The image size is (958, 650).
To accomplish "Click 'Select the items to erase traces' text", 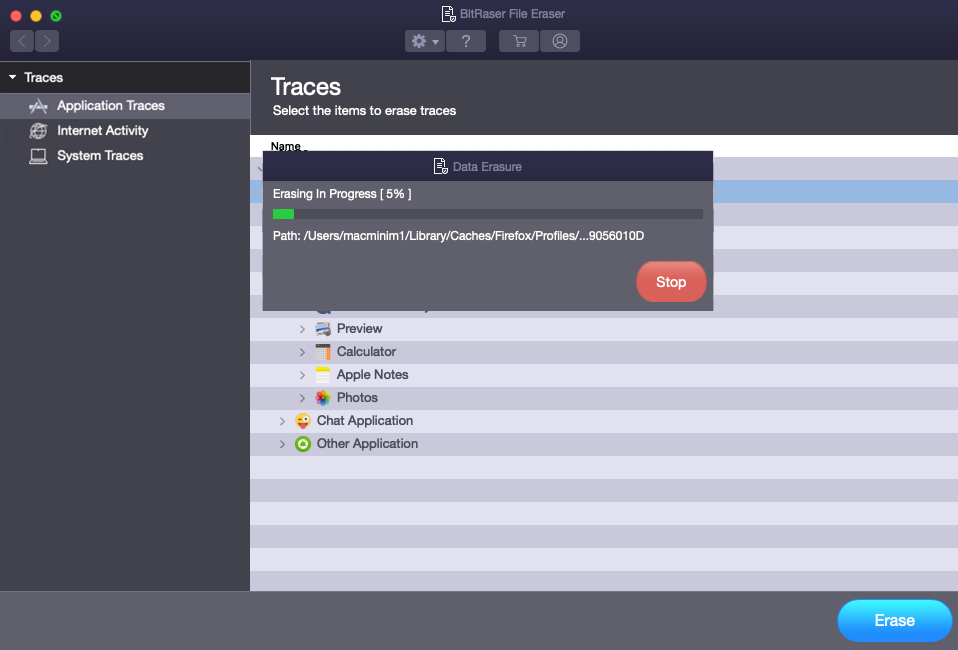I will (364, 111).
